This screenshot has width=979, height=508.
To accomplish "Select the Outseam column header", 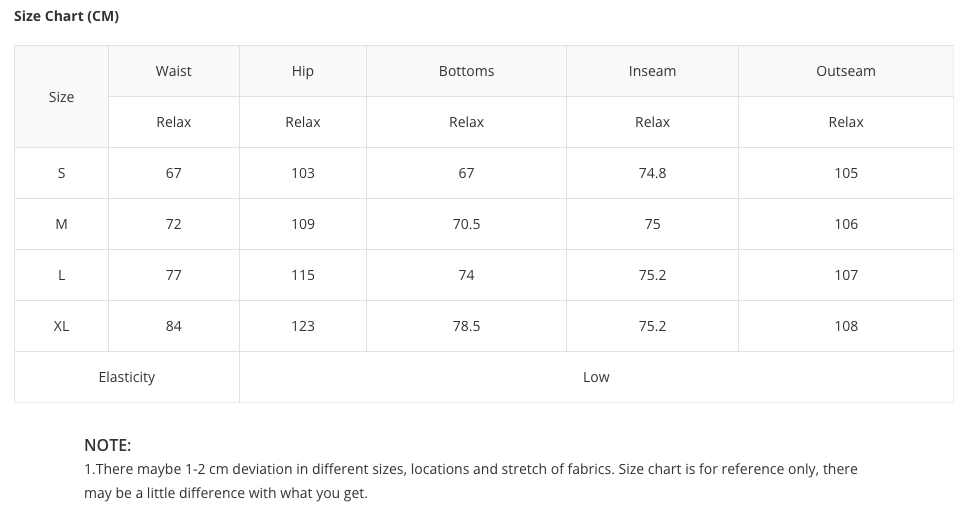I will (x=846, y=71).
